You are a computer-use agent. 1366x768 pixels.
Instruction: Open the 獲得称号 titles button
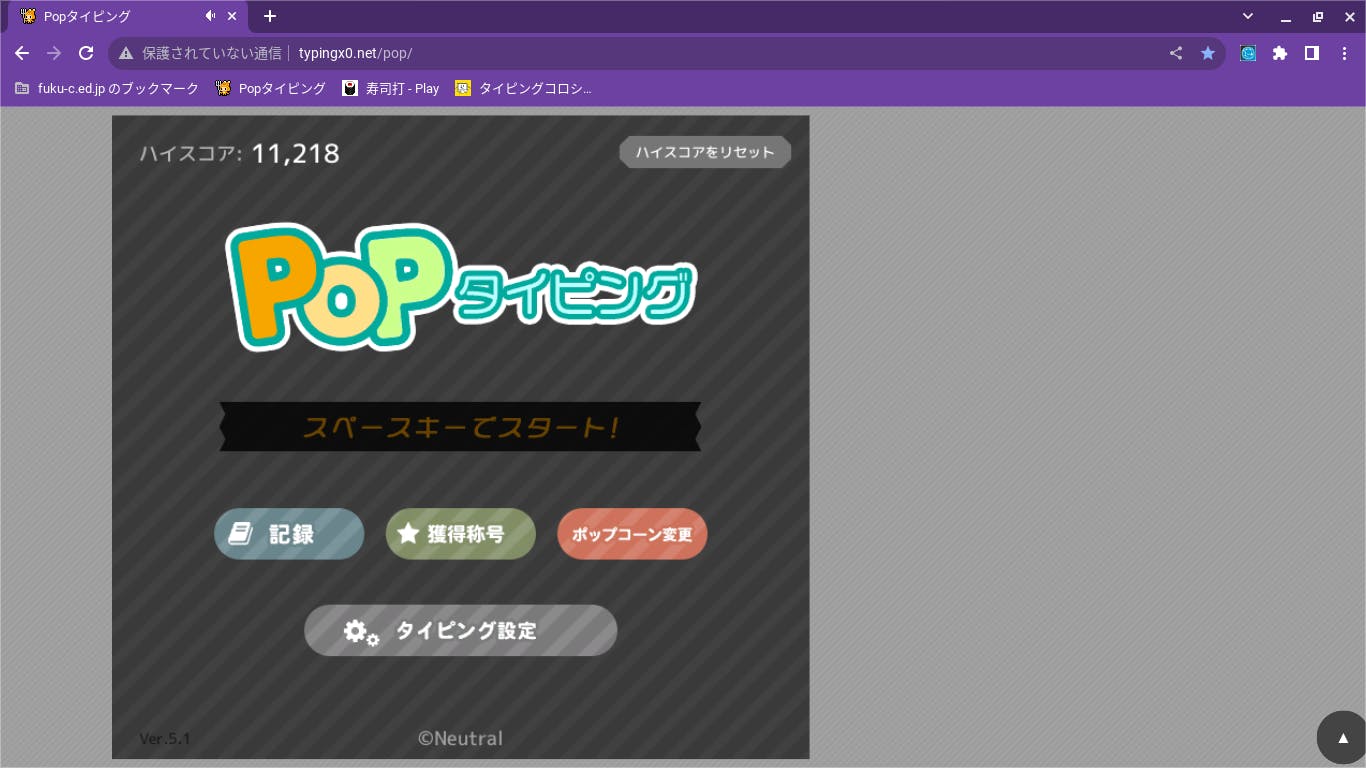tap(460, 534)
